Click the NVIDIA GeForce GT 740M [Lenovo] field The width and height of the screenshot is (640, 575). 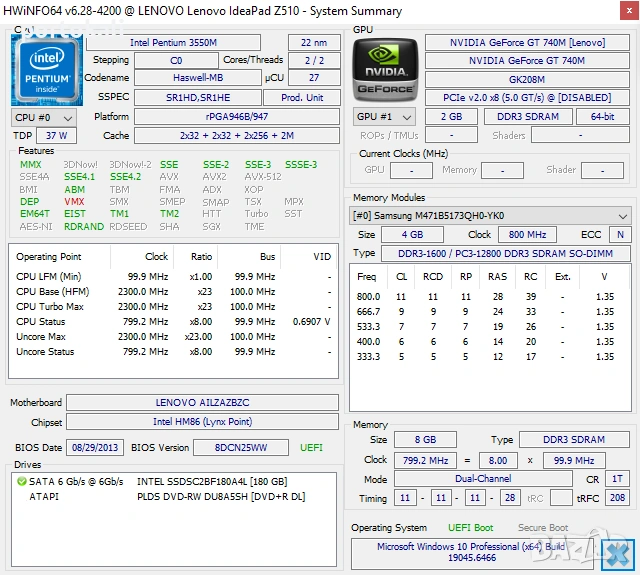pyautogui.click(x=528, y=42)
